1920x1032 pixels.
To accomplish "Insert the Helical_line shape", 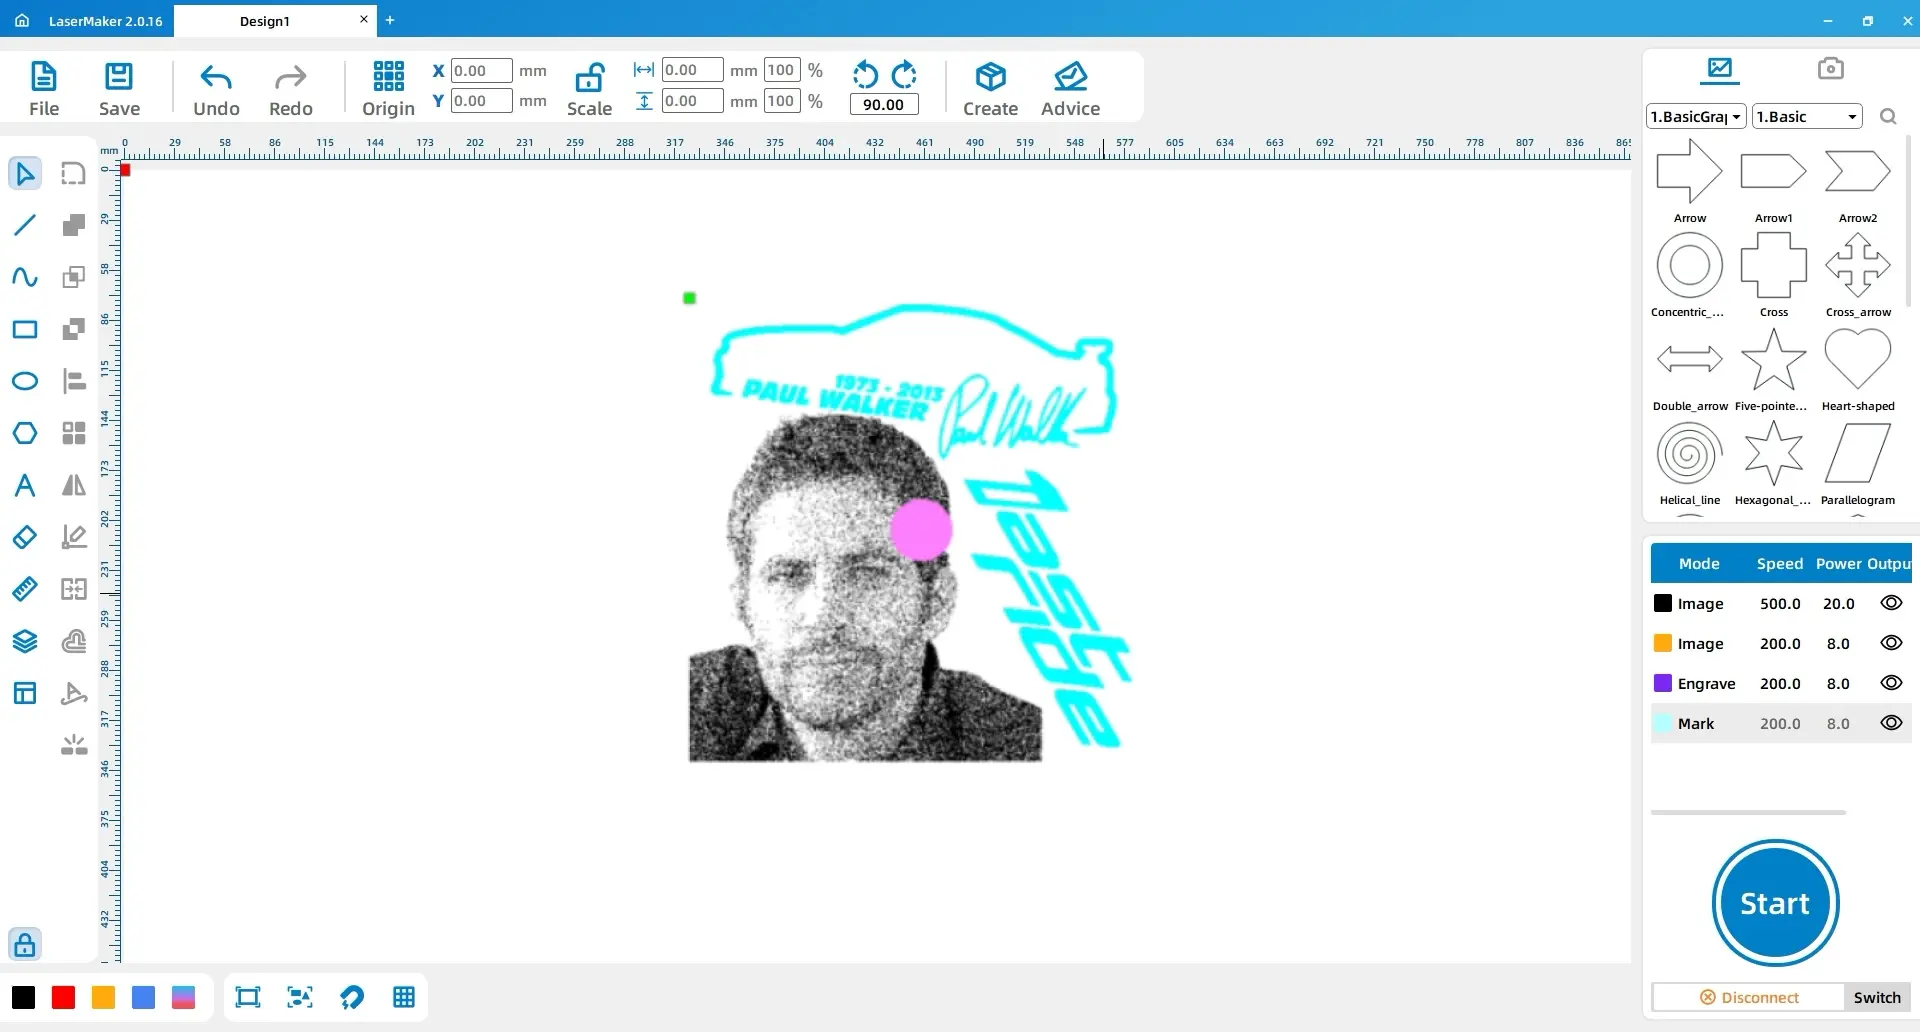I will pyautogui.click(x=1690, y=462).
